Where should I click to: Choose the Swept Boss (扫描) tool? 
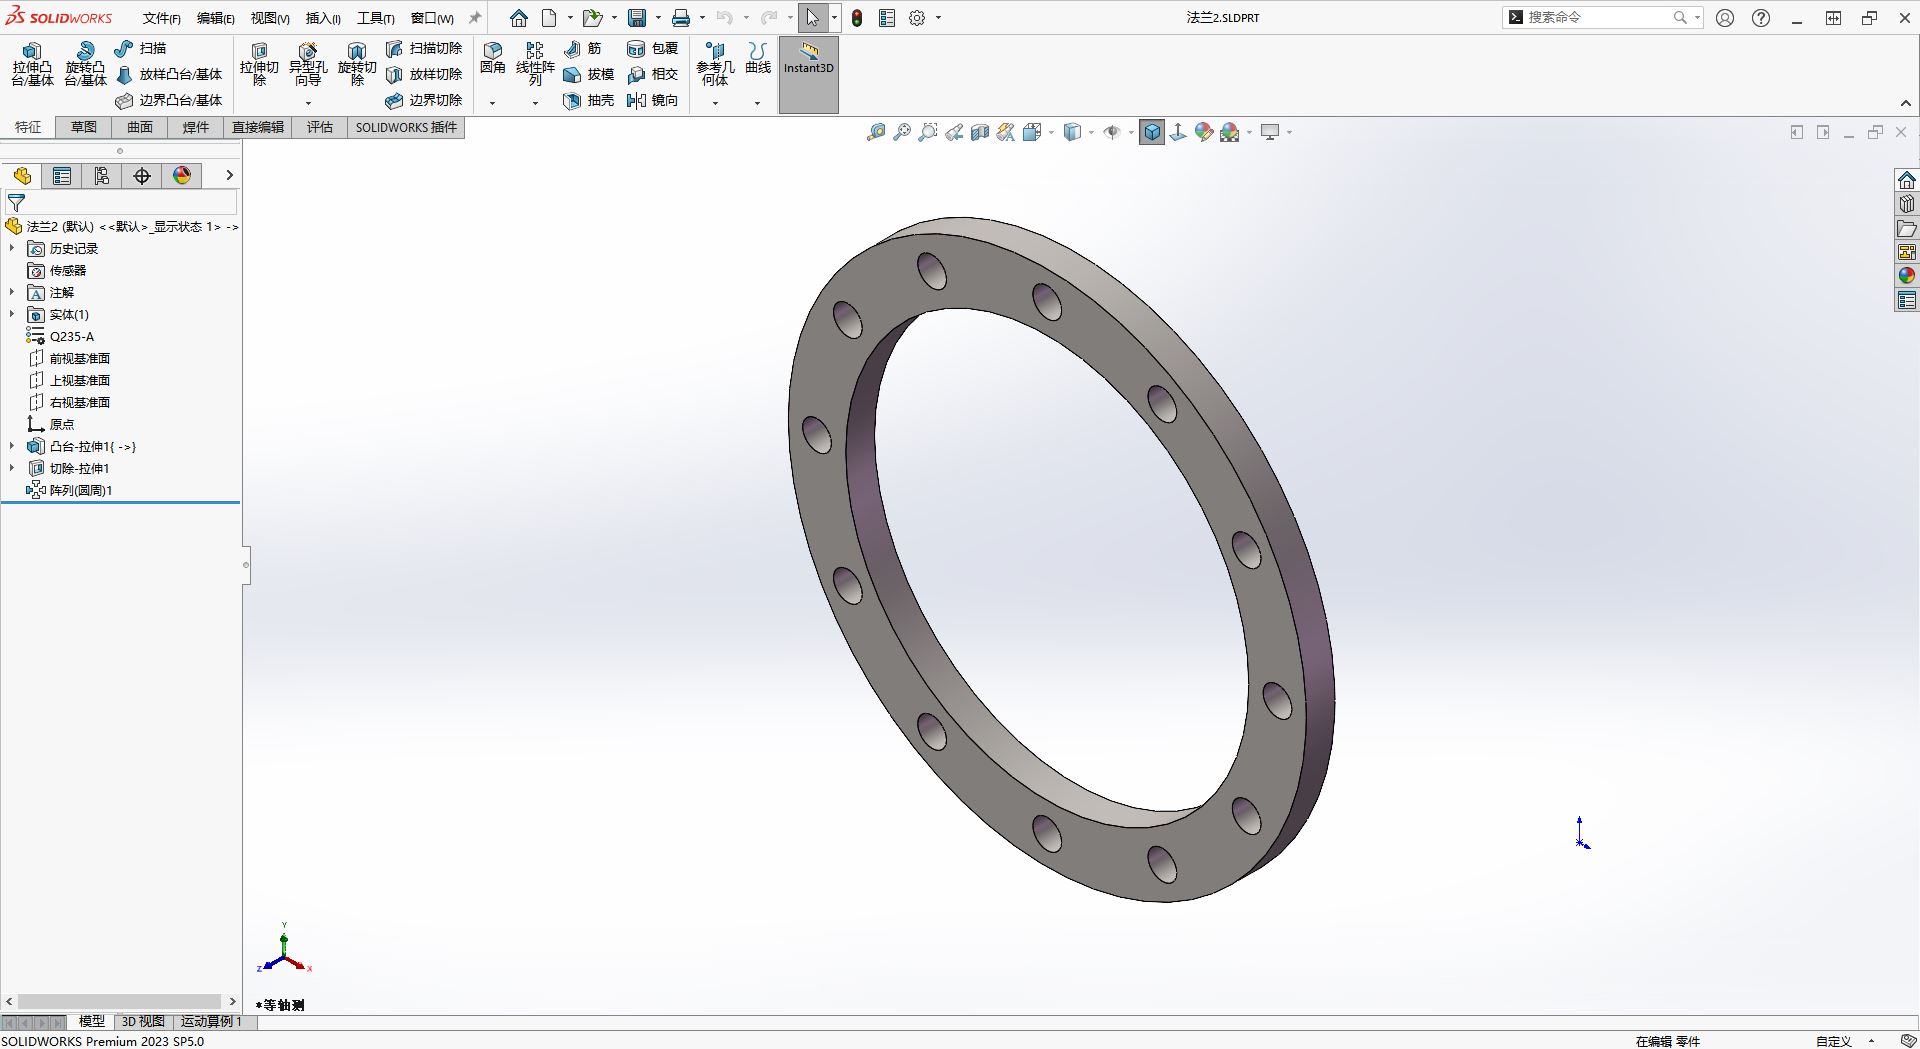pos(141,48)
